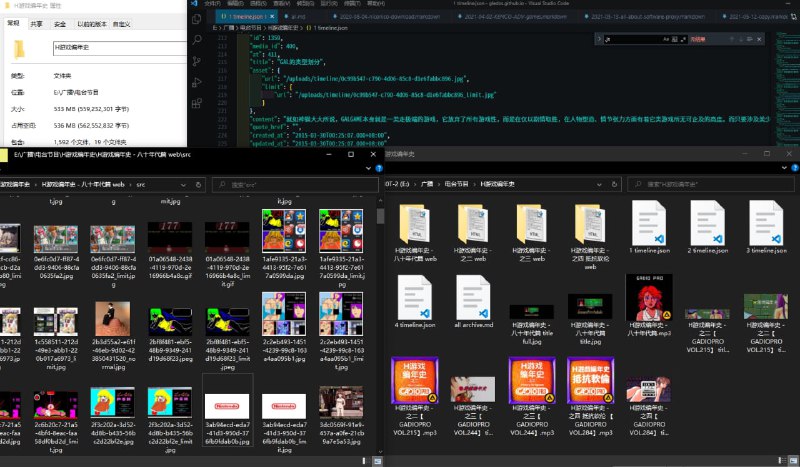The height and width of the screenshot is (467, 800).
Task: Click 广播 in the right breadcrumb path
Action: pyautogui.click(x=427, y=185)
